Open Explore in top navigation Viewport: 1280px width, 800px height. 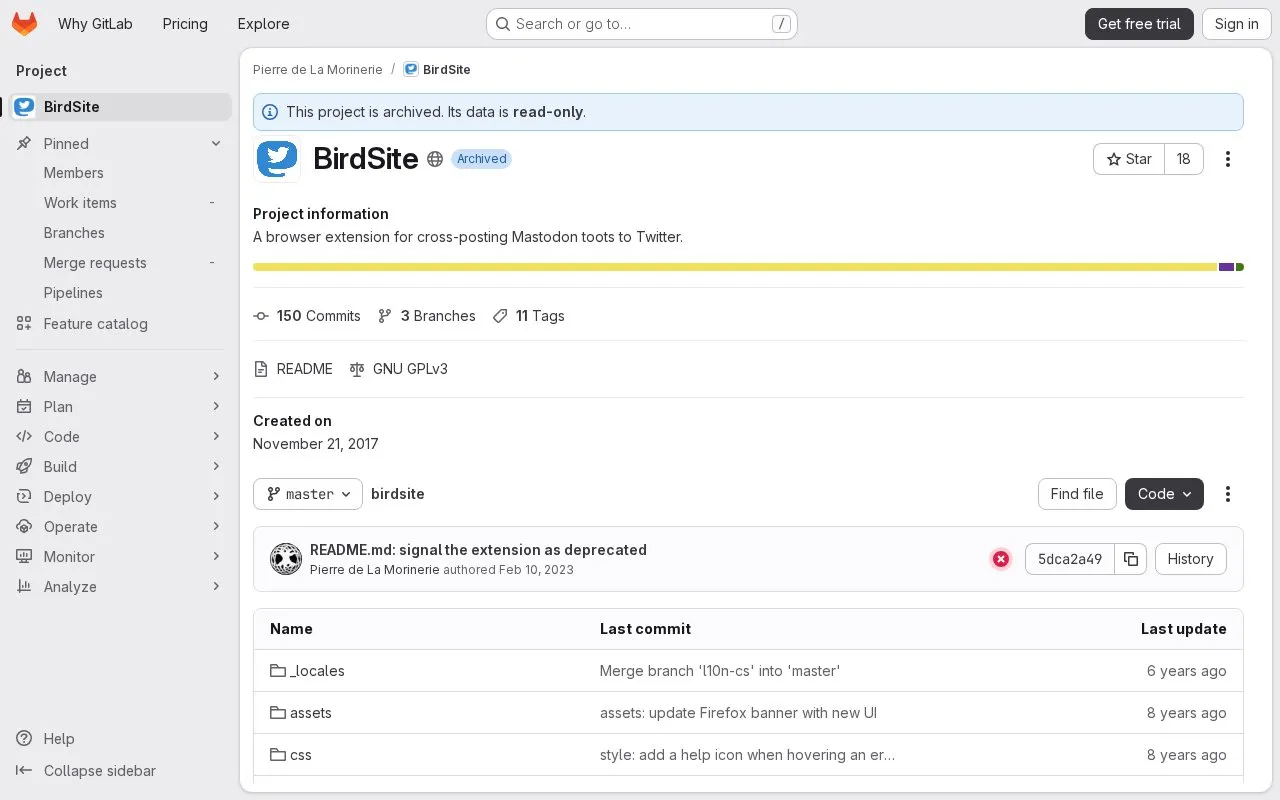tap(263, 24)
